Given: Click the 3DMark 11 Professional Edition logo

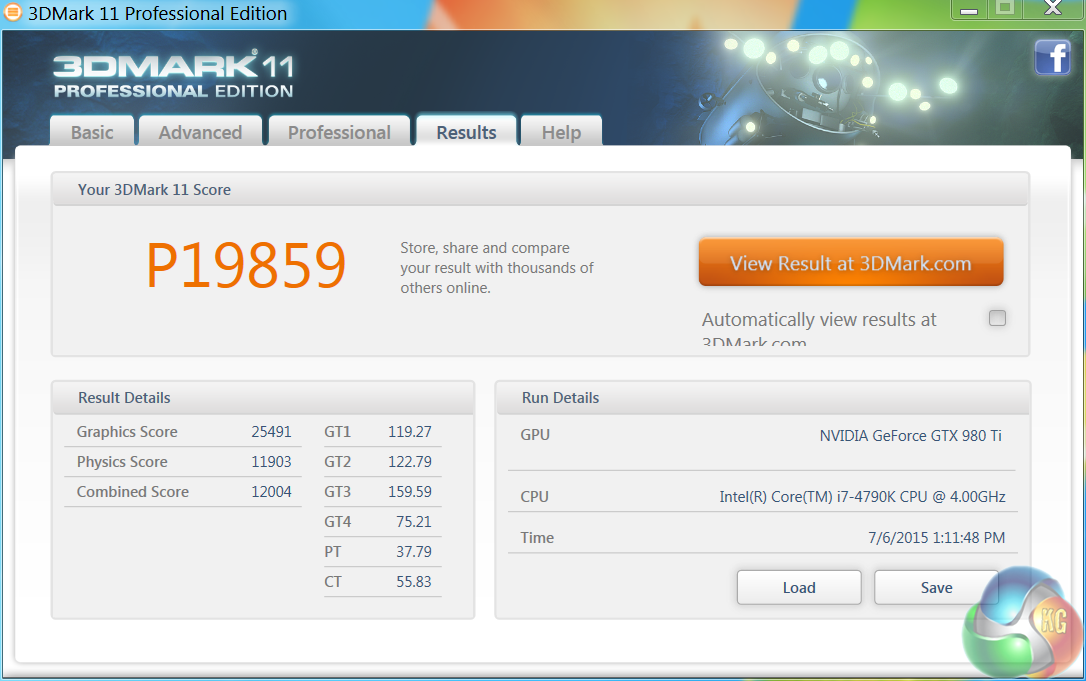Looking at the screenshot, I should tap(173, 74).
